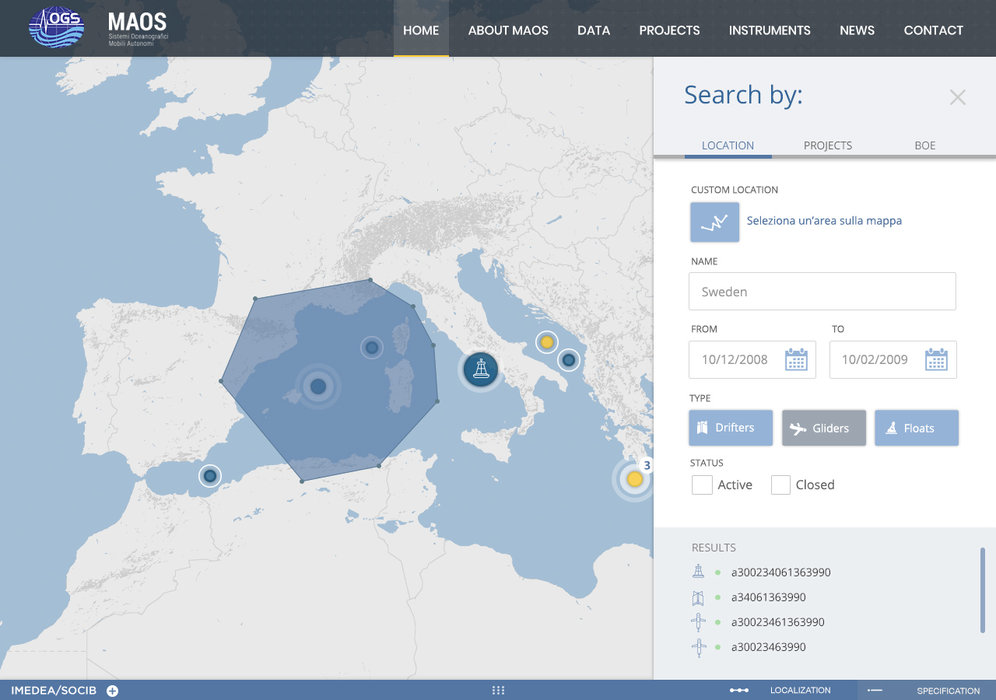Toggle the Drifters type filter
The image size is (996, 700).
click(x=730, y=428)
